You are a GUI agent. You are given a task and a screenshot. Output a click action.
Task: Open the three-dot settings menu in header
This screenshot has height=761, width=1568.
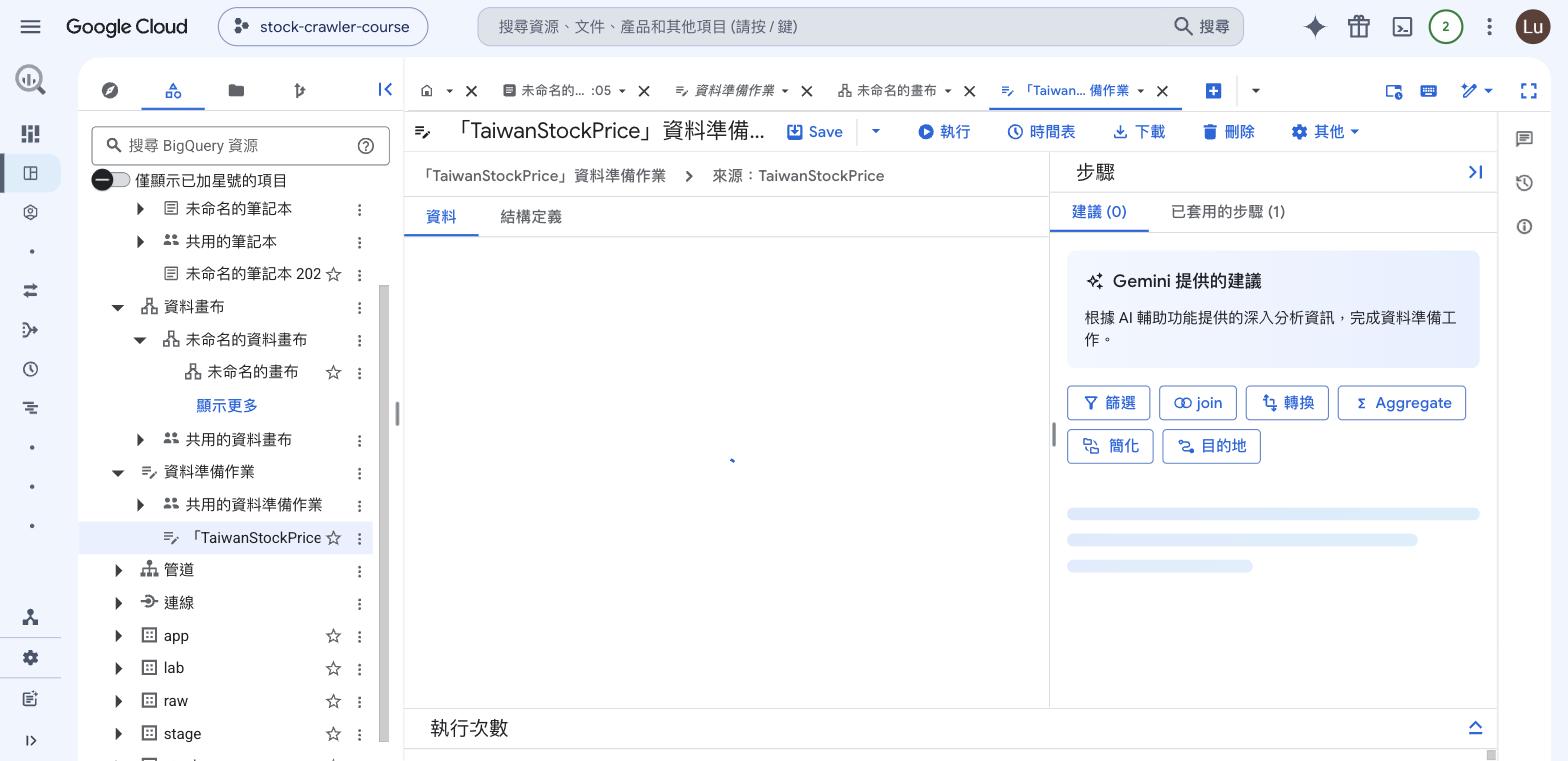tap(1489, 27)
